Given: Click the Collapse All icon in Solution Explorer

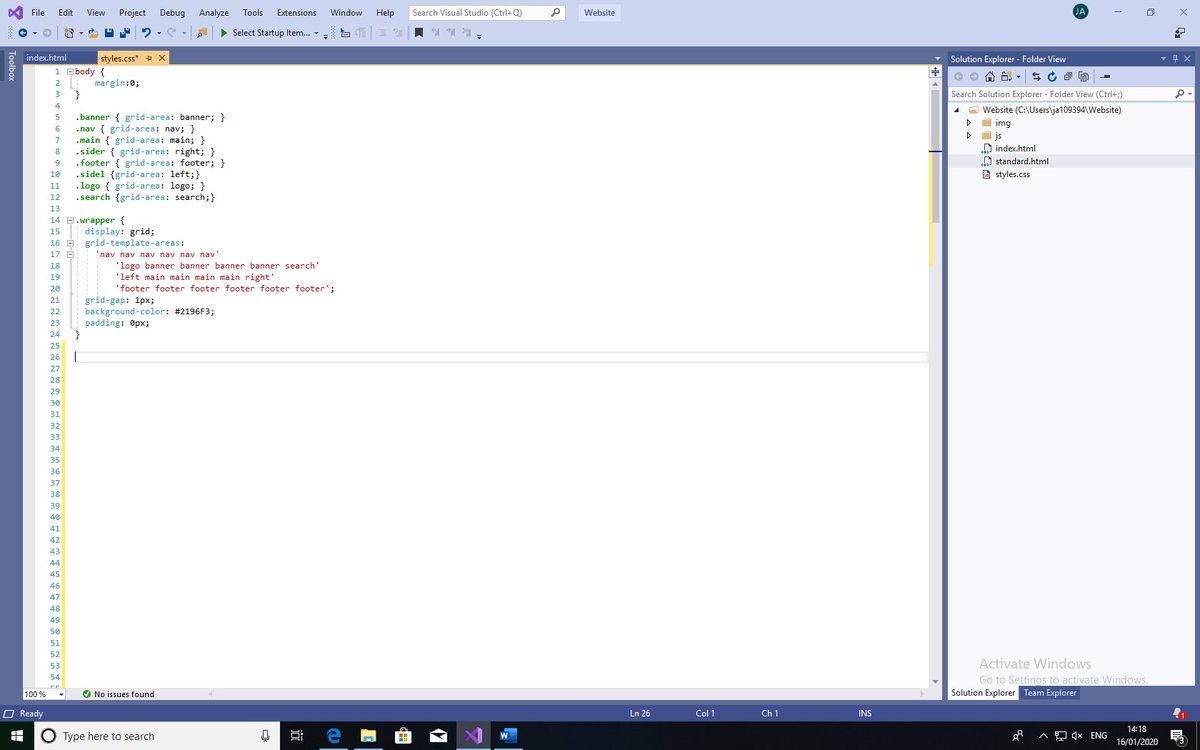Looking at the screenshot, I should pyautogui.click(x=1068, y=77).
